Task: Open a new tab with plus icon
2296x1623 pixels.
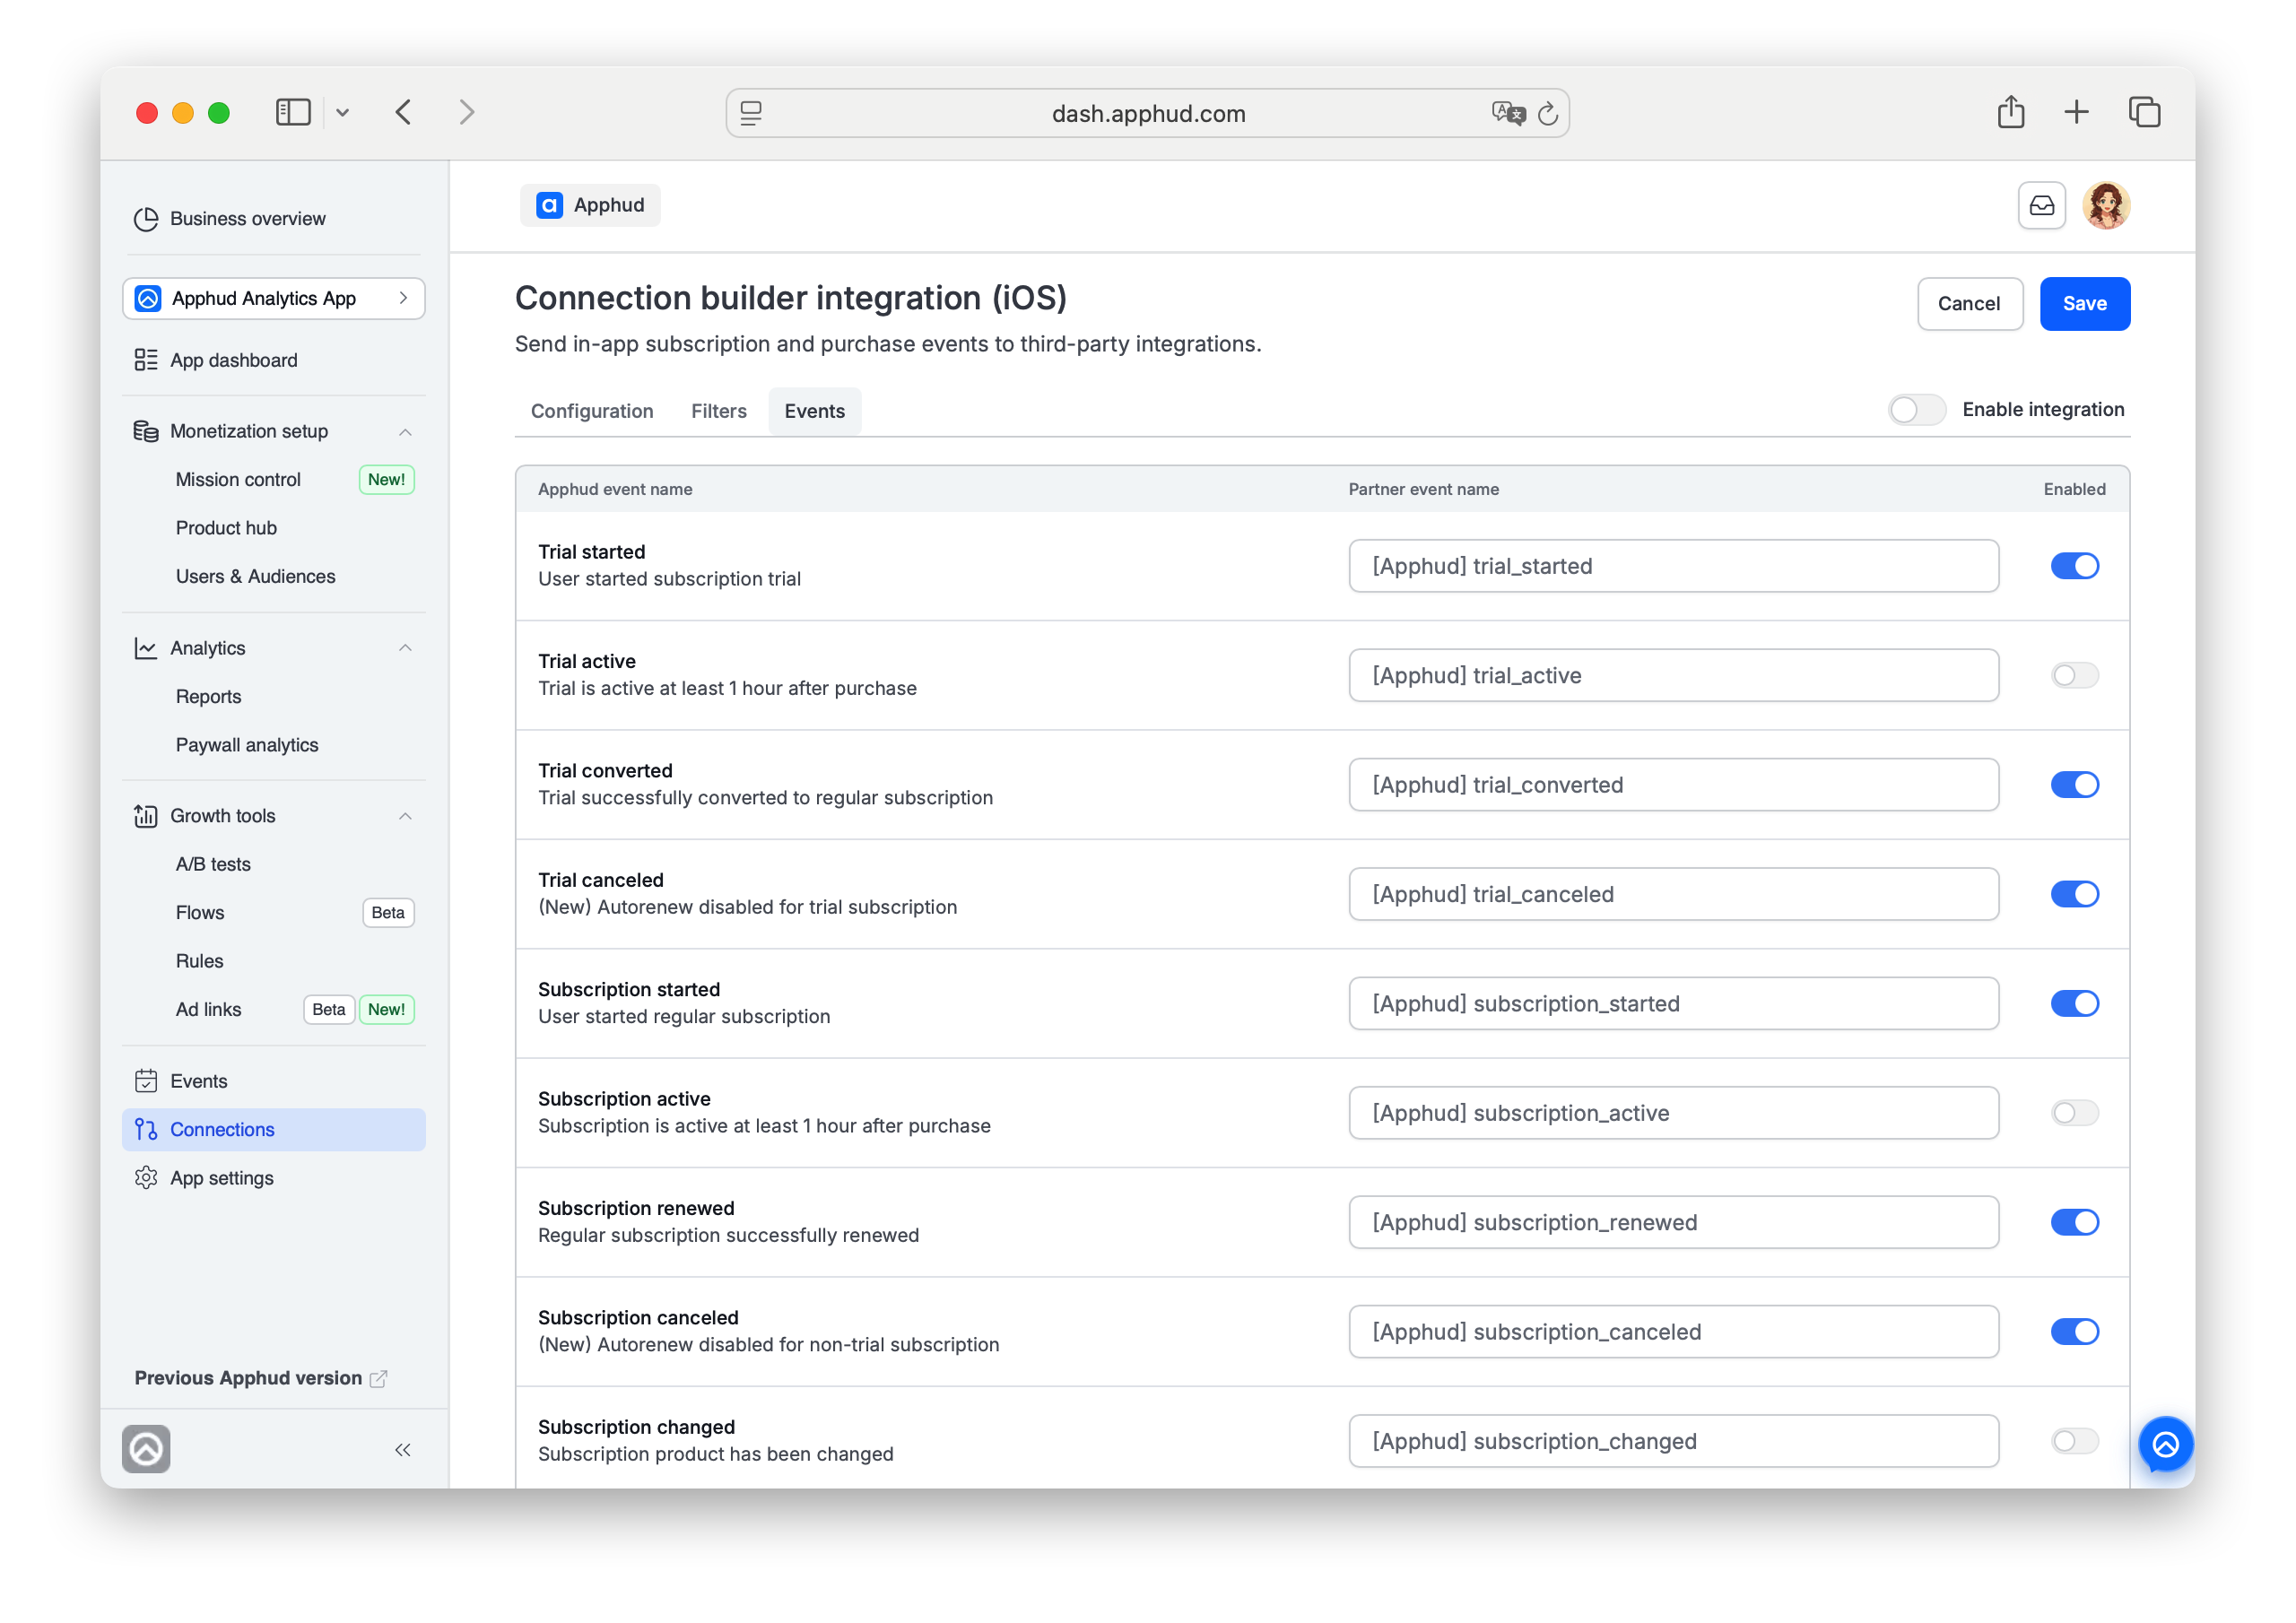Action: 2076,112
